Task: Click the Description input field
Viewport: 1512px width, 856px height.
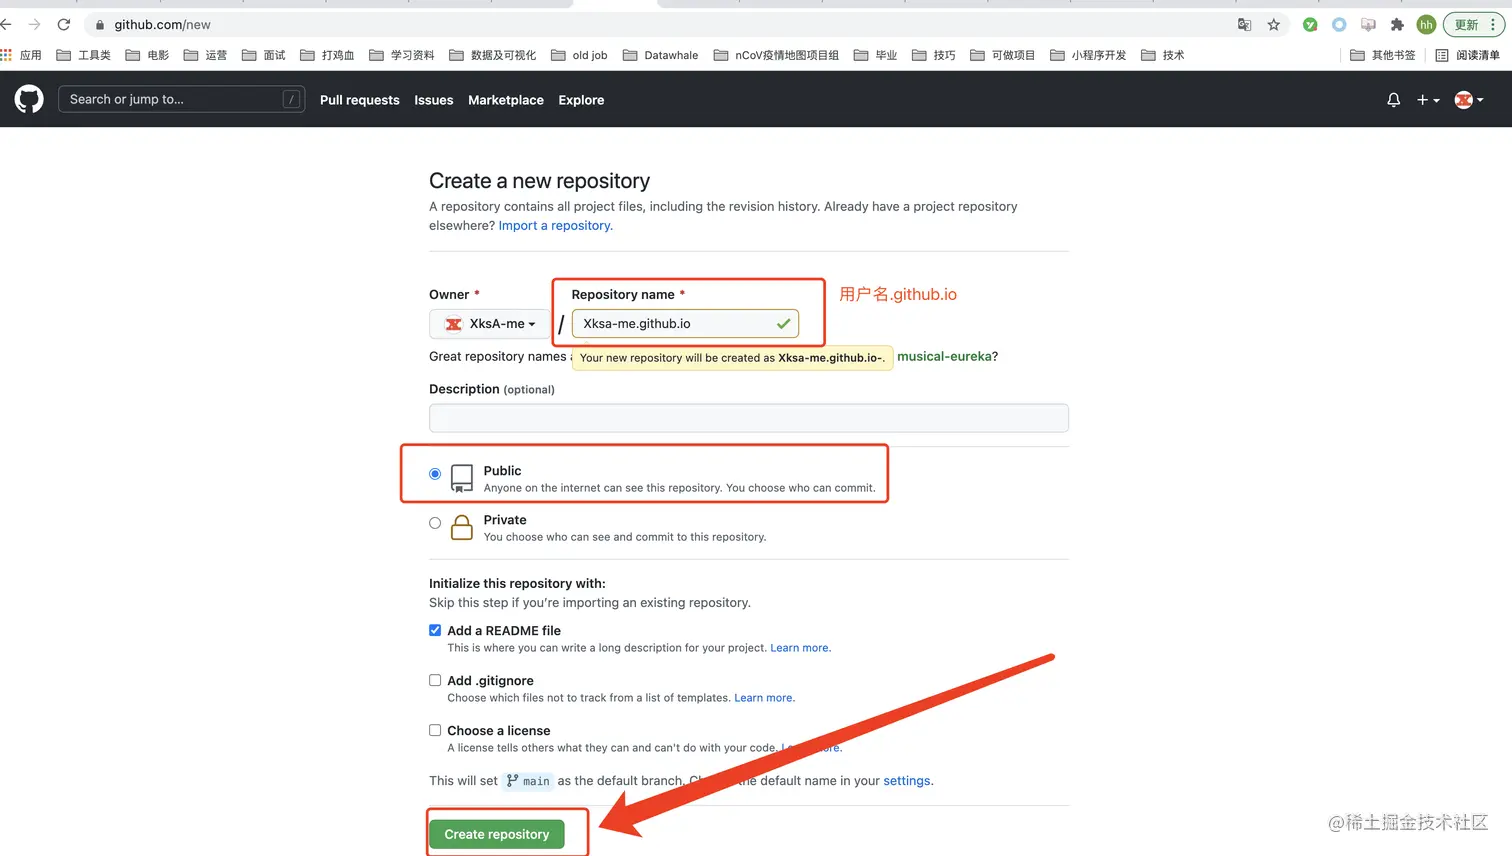Action: (x=749, y=418)
